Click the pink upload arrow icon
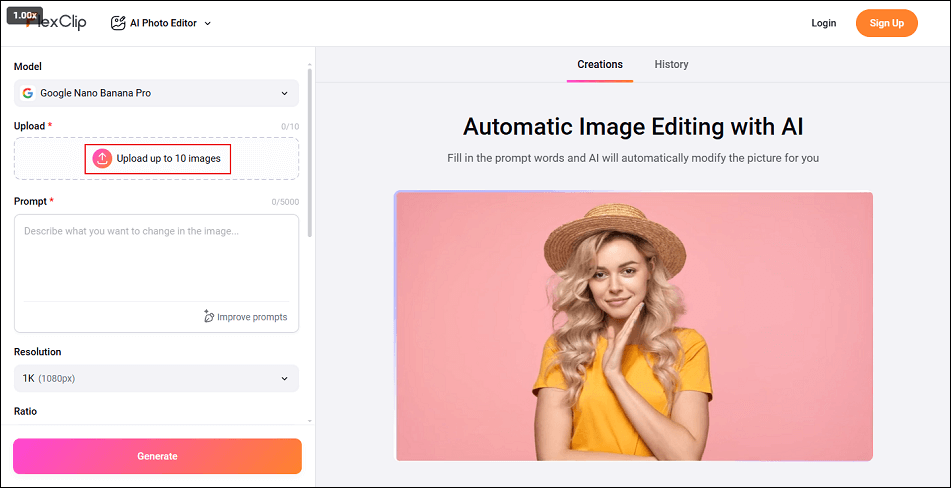This screenshot has width=951, height=488. 102,158
